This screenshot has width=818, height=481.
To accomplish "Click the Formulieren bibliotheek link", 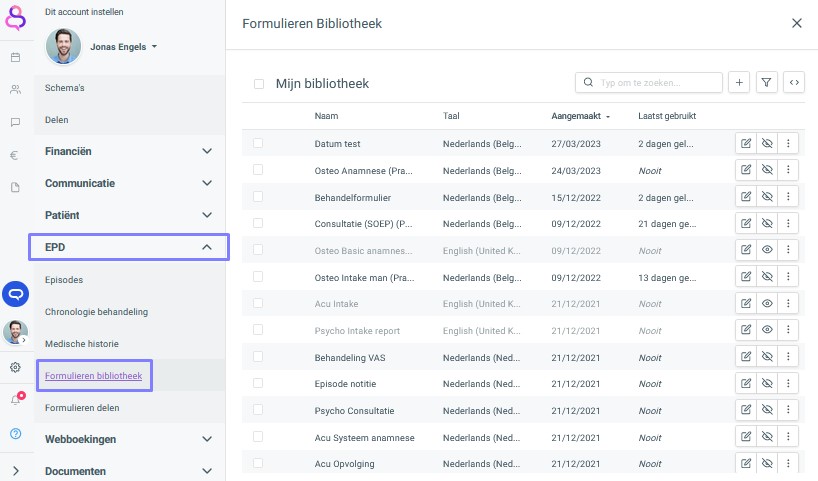I will point(93,376).
